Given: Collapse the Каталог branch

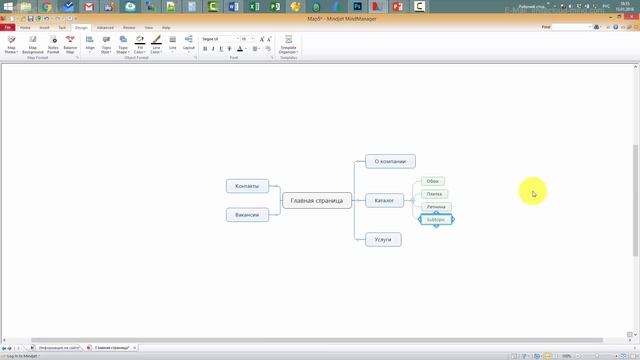Looking at the screenshot, I should 413,200.
